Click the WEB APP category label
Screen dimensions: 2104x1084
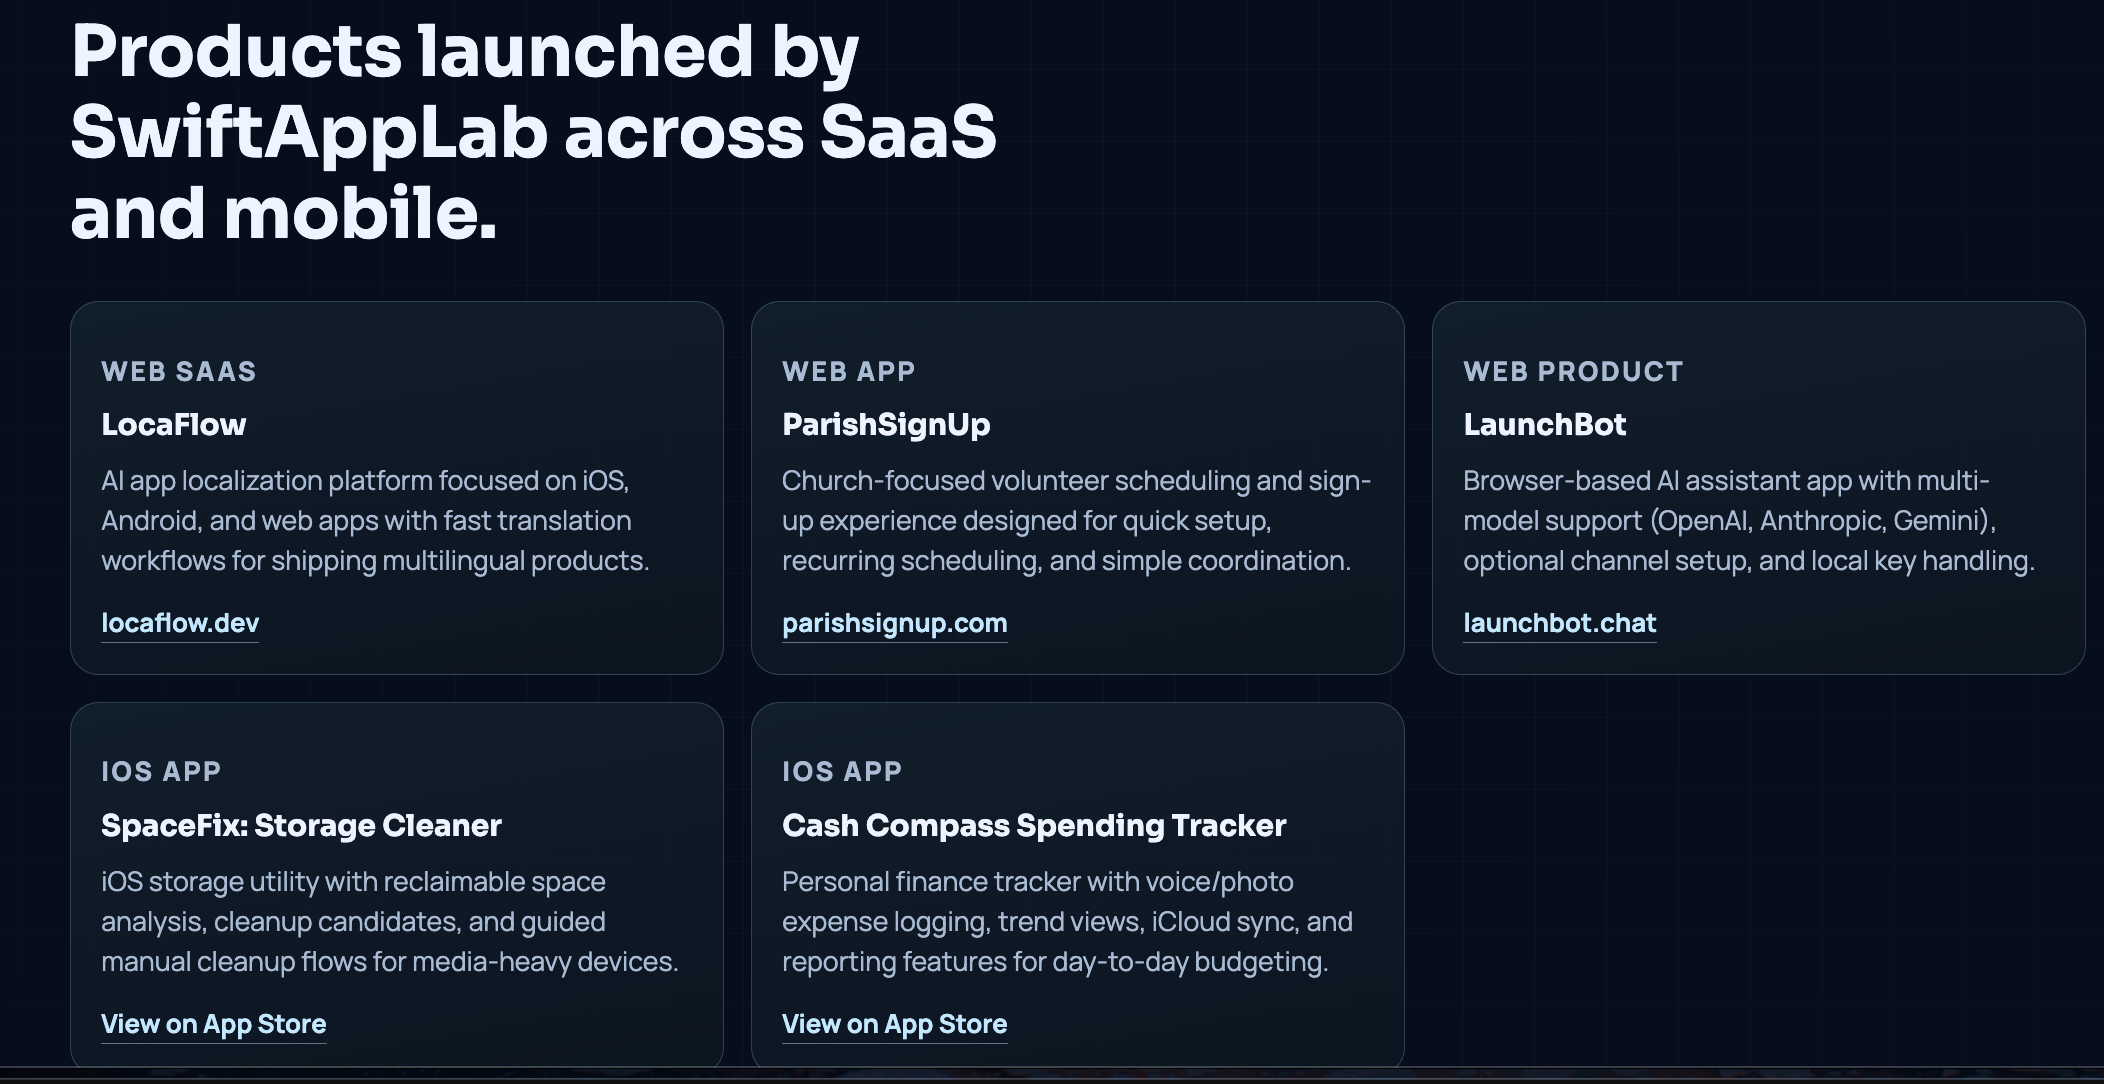[849, 371]
